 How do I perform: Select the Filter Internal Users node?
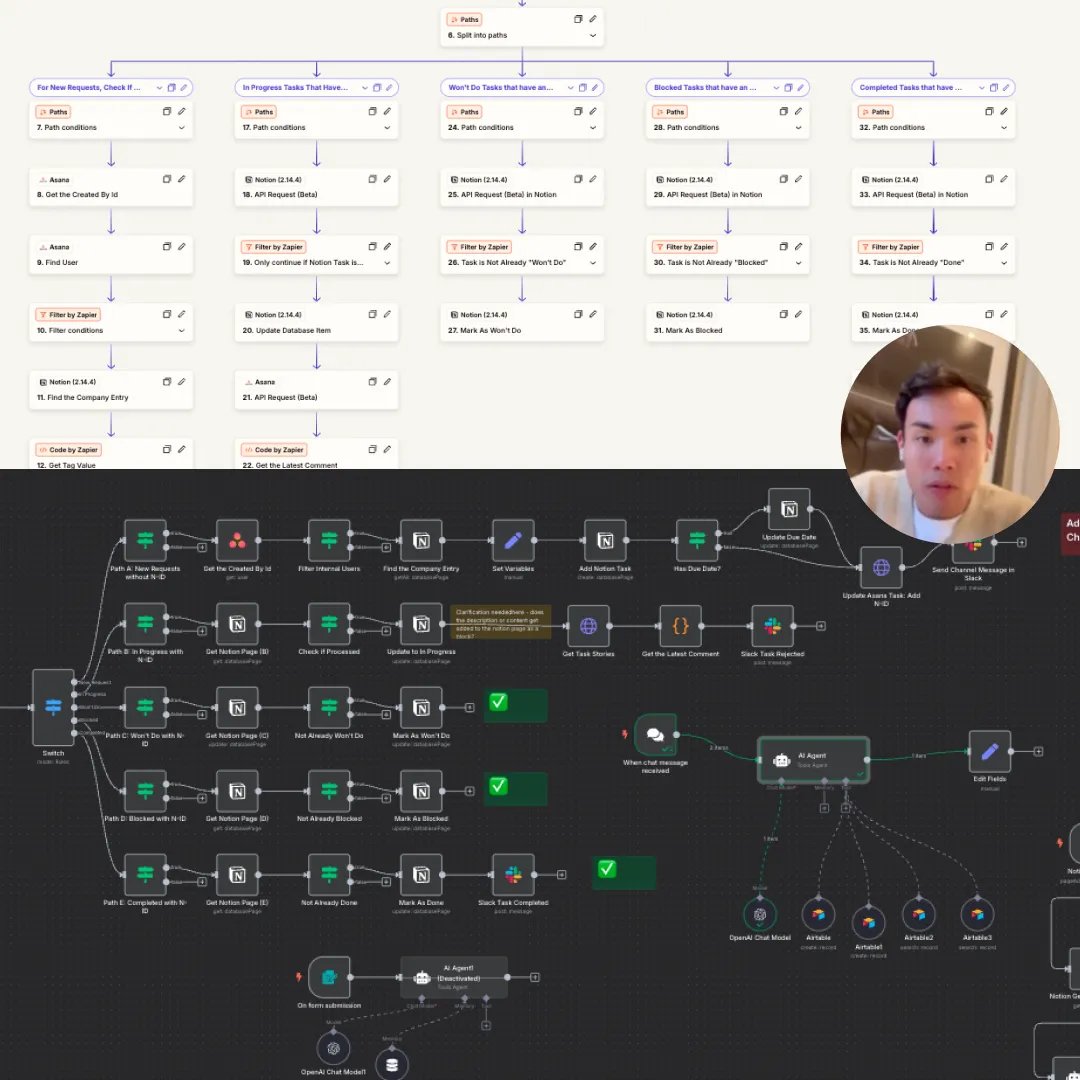[x=329, y=541]
